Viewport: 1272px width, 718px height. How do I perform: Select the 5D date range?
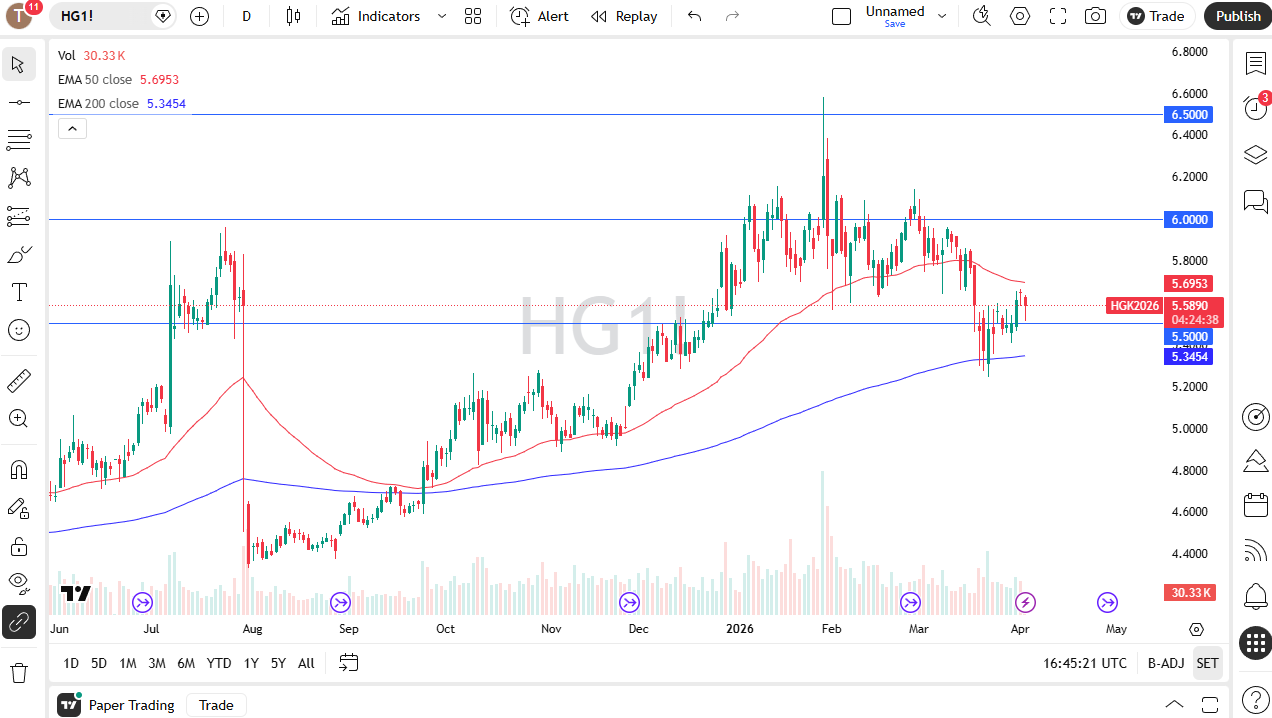99,663
